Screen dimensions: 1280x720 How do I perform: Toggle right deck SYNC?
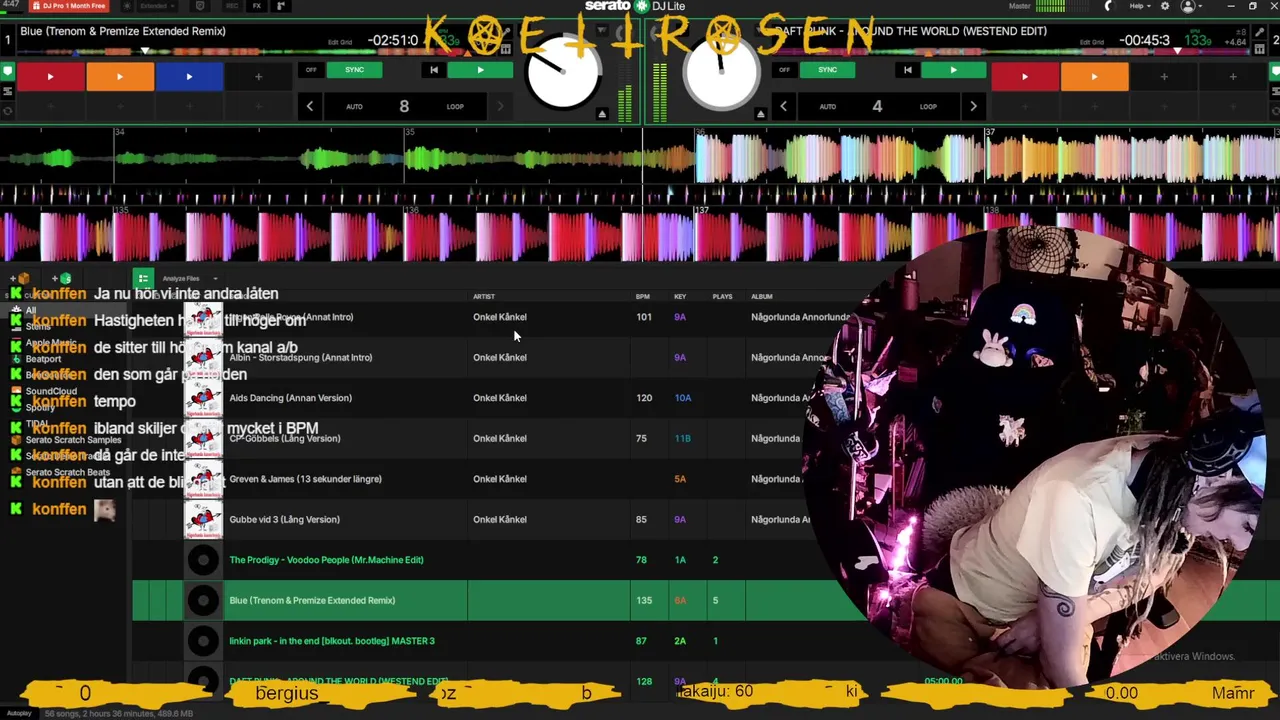(x=827, y=70)
